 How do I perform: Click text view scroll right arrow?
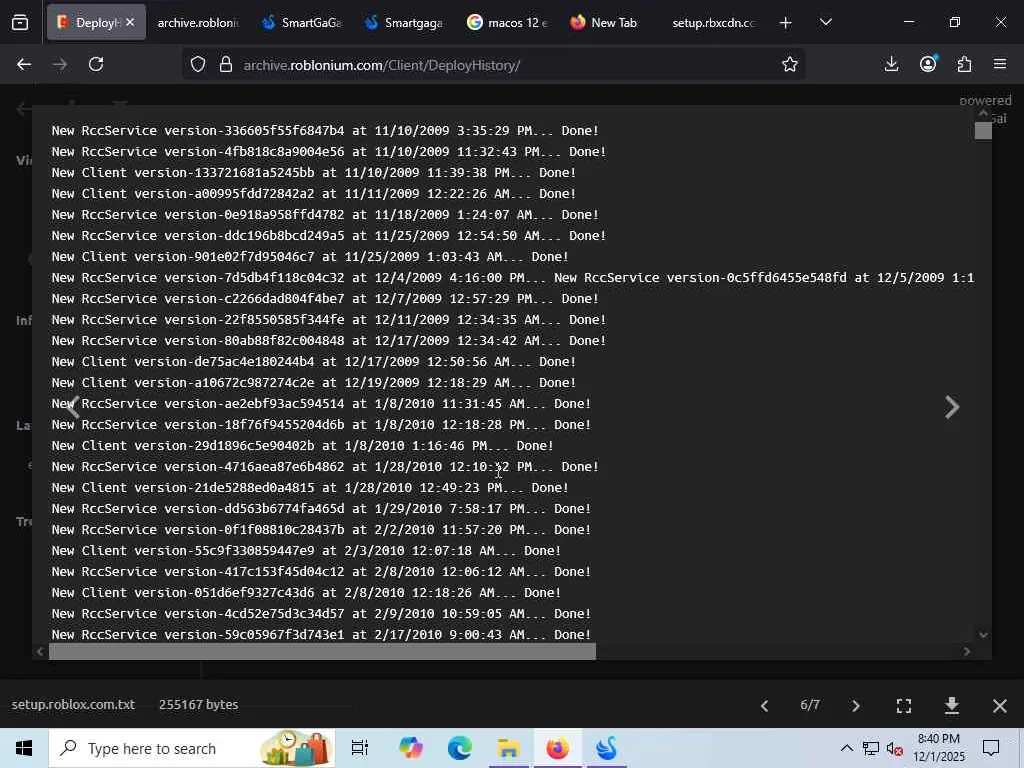pos(967,651)
